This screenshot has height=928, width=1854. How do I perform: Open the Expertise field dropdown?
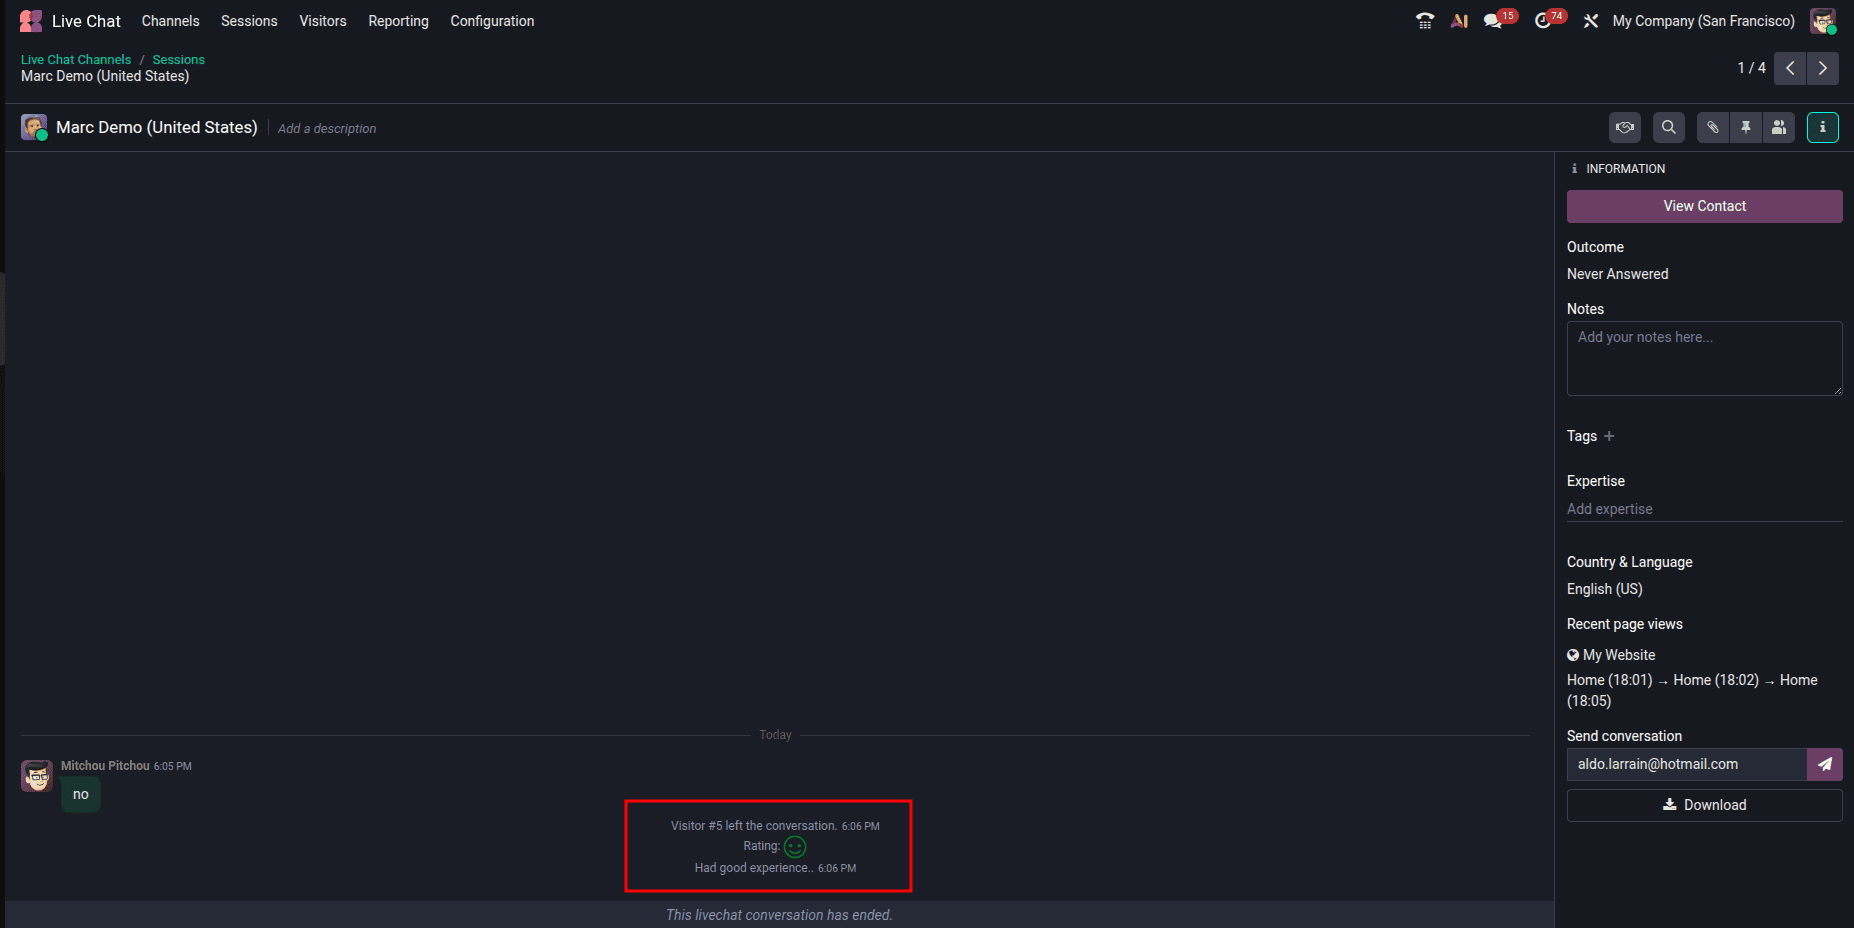(x=1705, y=509)
